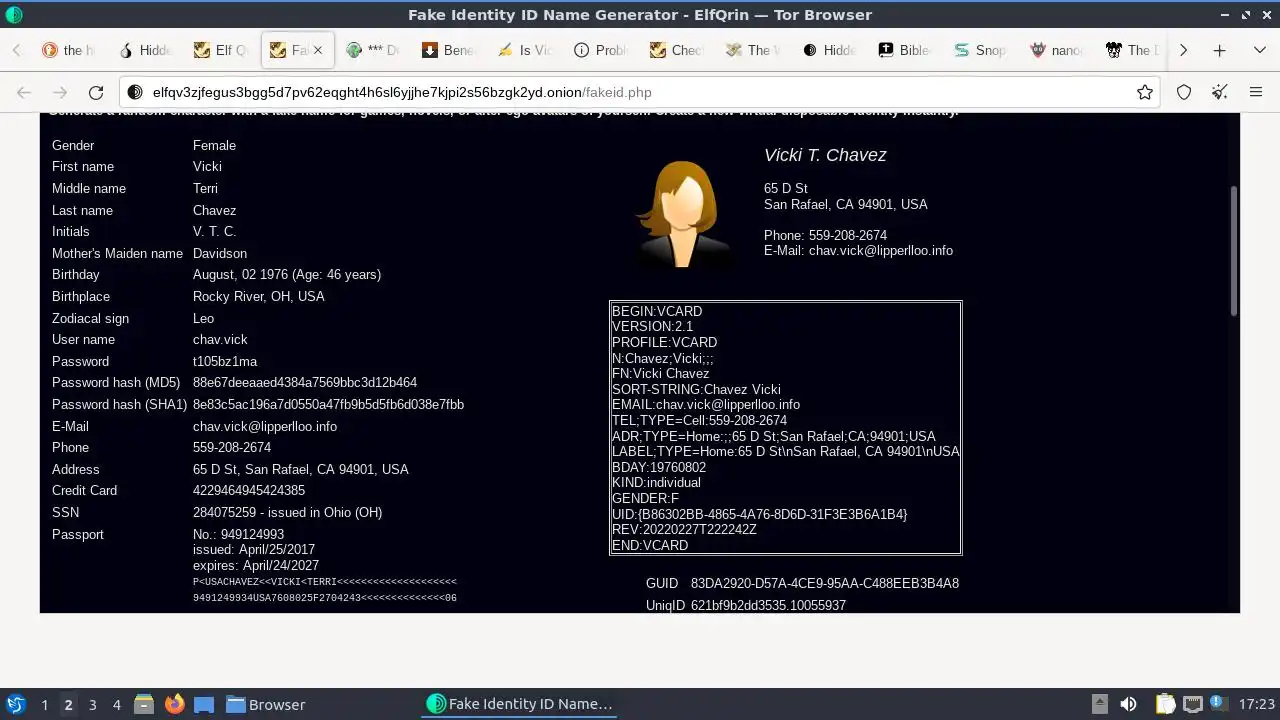Close the active Fake Identity tab
This screenshot has height=720, width=1280.
[x=318, y=50]
